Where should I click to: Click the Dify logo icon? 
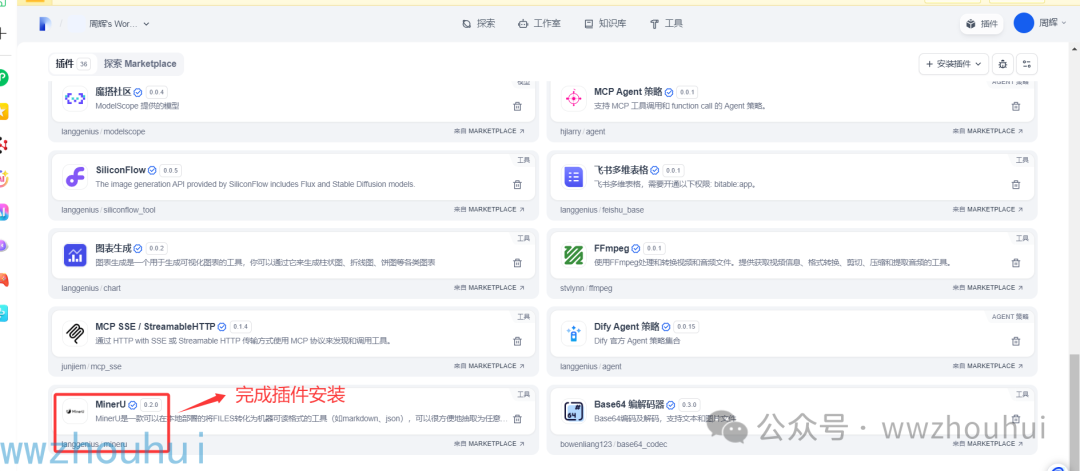coord(45,23)
